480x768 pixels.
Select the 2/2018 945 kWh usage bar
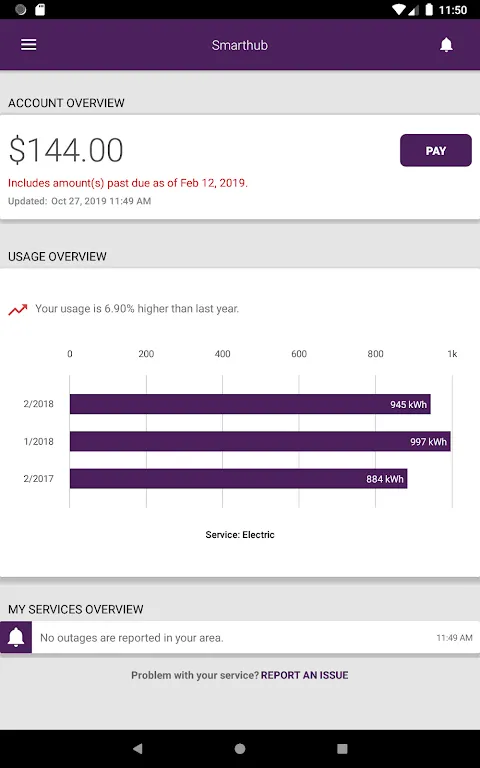tap(250, 404)
